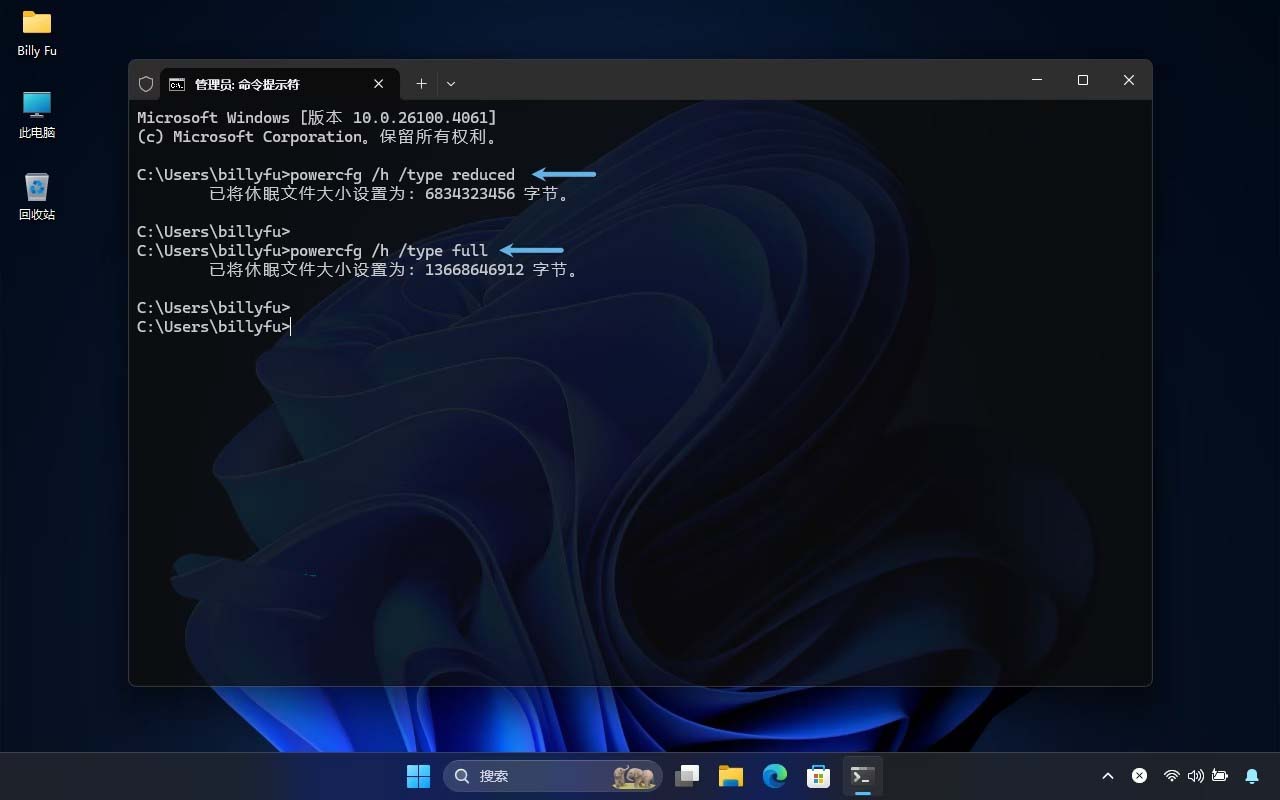Viewport: 1280px width, 800px height.
Task: Open a new terminal tab with plus button
Action: point(421,84)
